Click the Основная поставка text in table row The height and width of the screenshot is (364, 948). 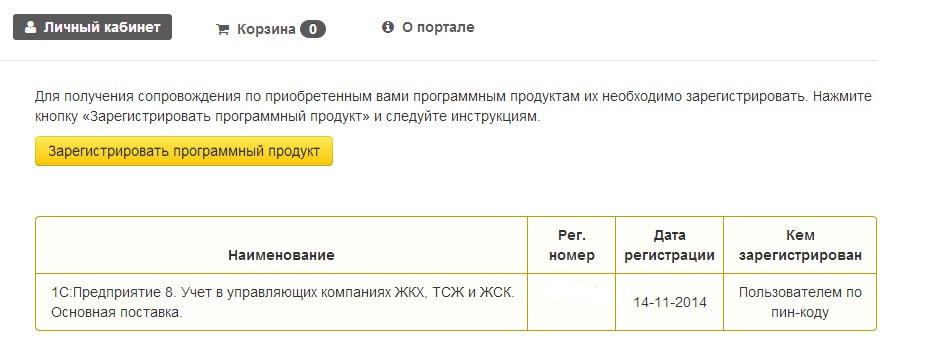click(117, 313)
